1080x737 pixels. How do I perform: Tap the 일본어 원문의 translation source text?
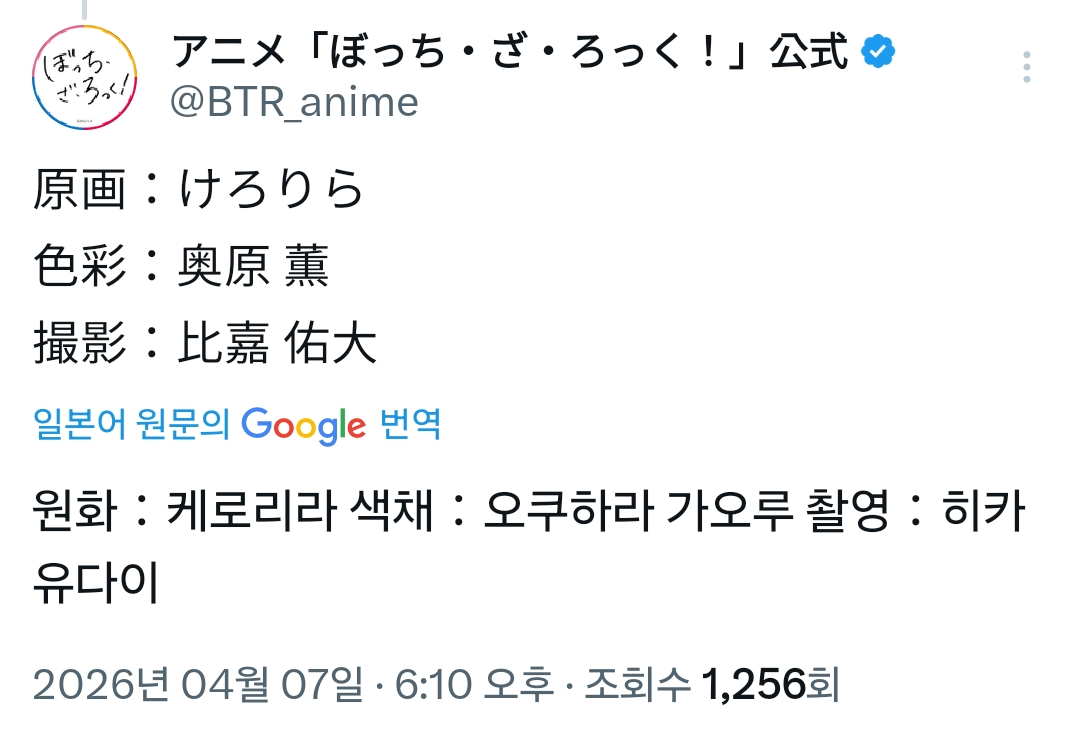pos(133,425)
